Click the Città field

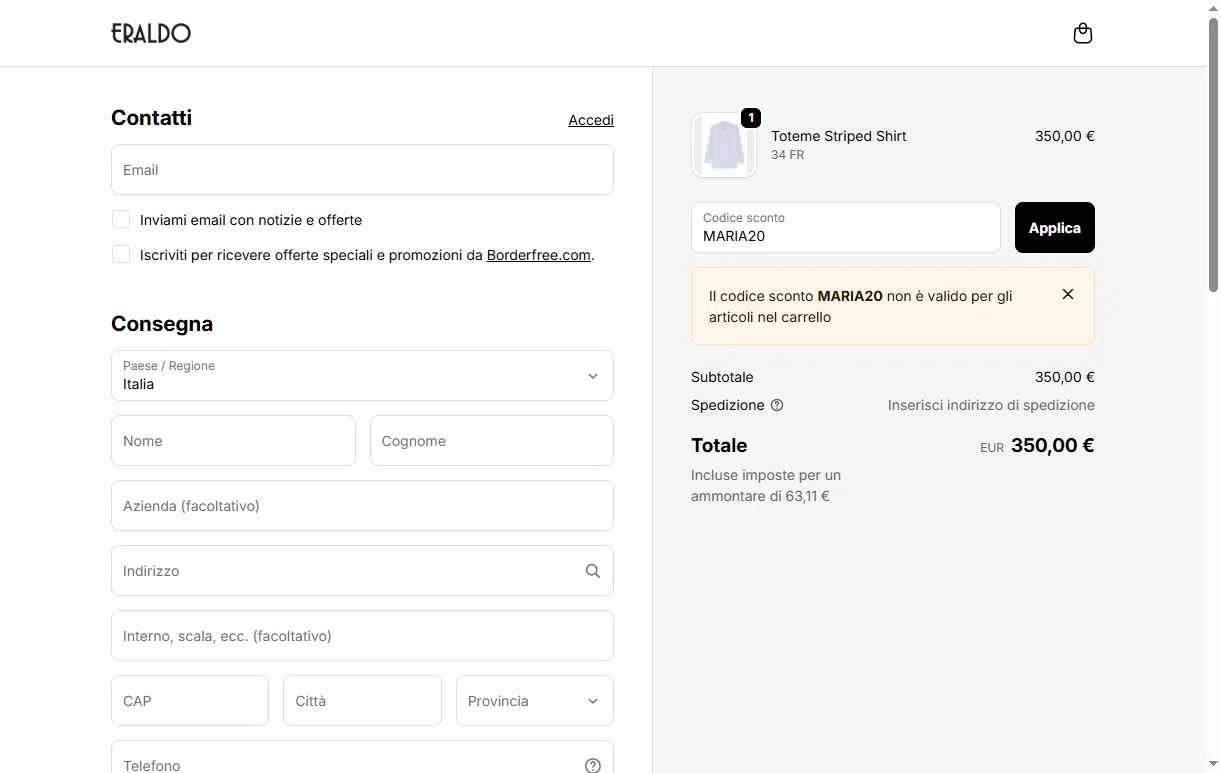pos(362,700)
